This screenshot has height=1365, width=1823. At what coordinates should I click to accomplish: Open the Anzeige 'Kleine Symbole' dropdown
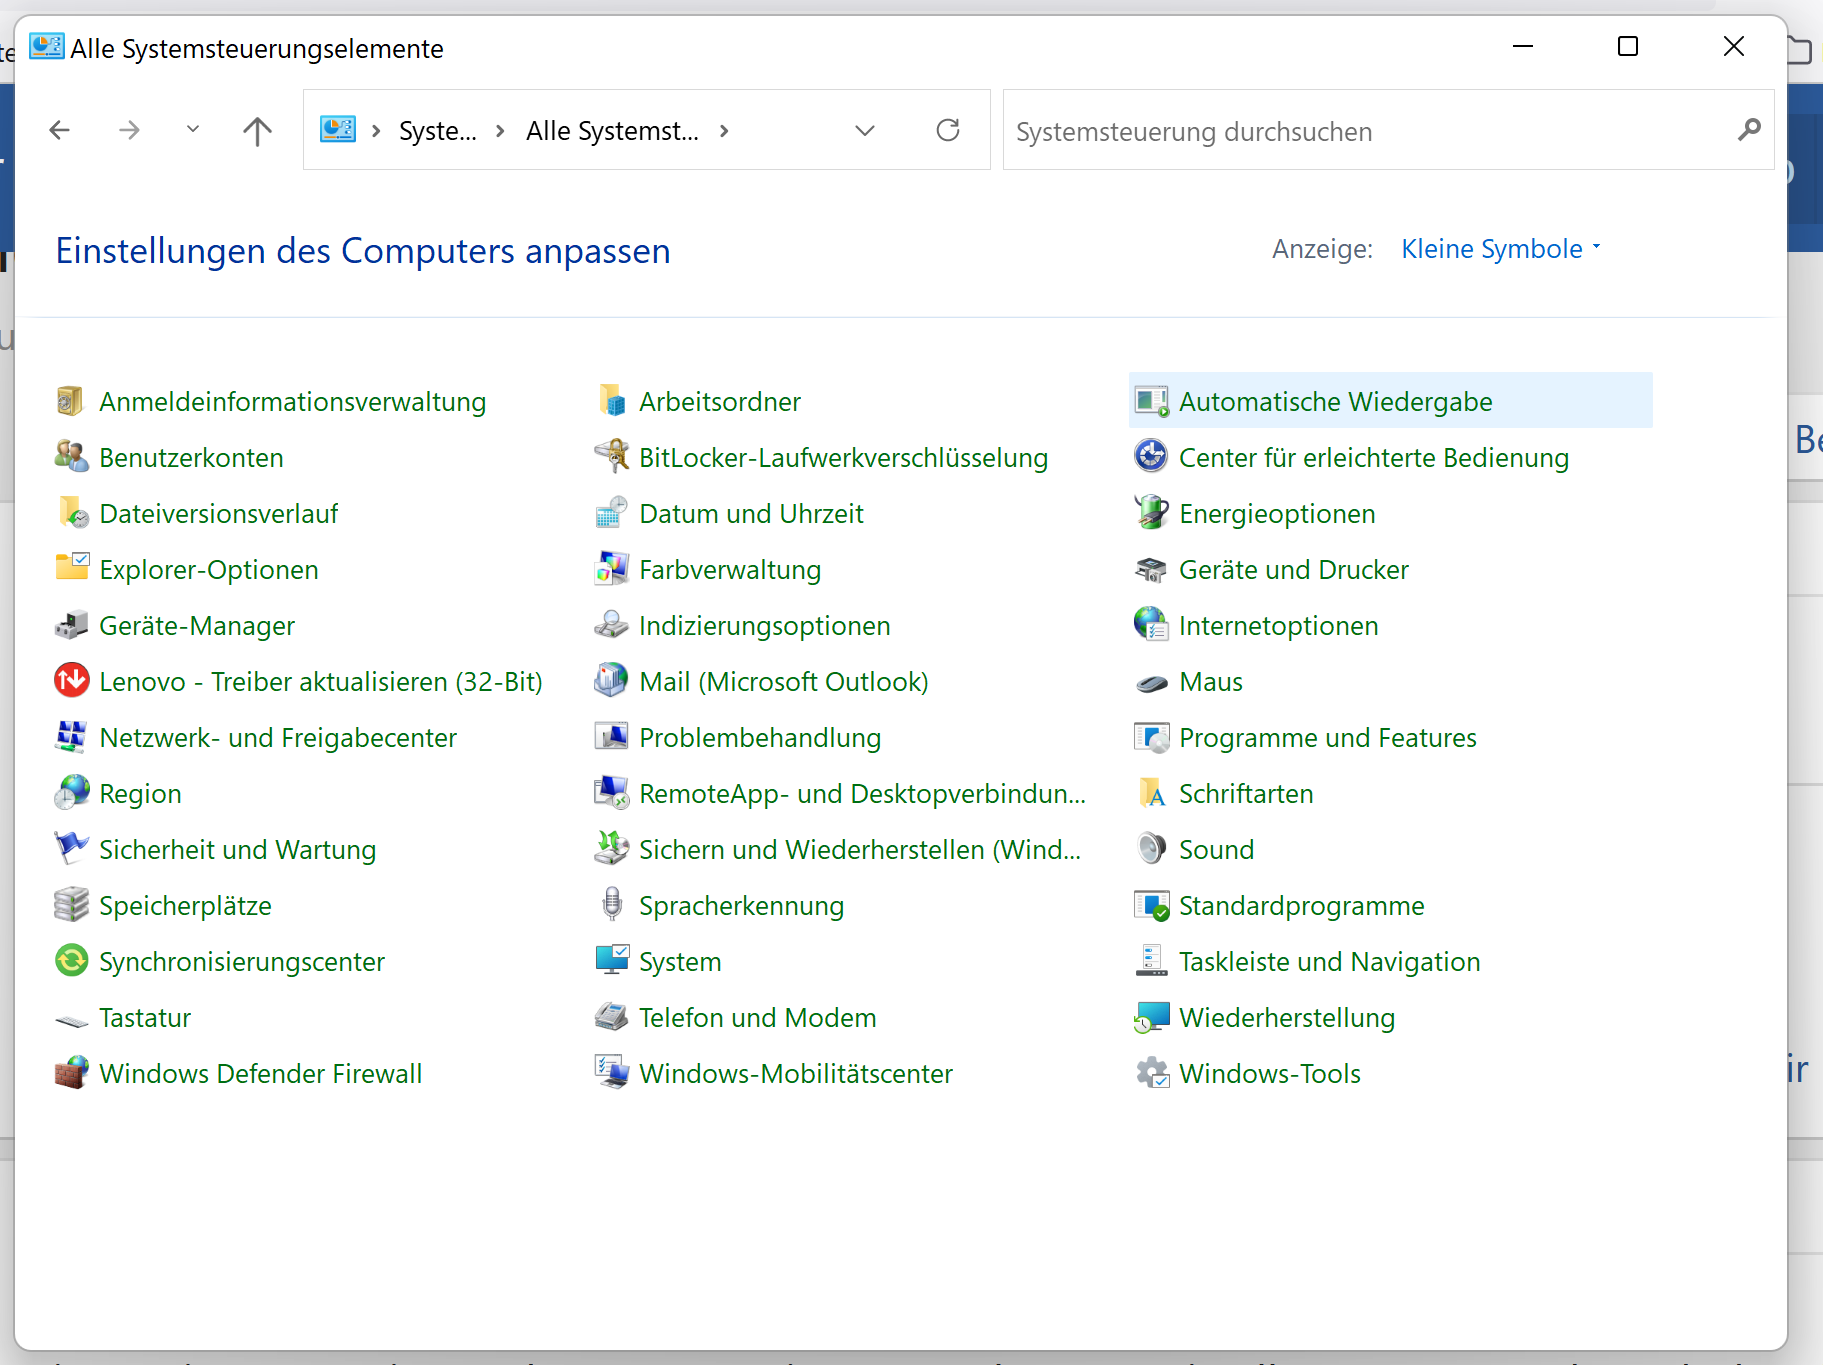pos(1501,249)
